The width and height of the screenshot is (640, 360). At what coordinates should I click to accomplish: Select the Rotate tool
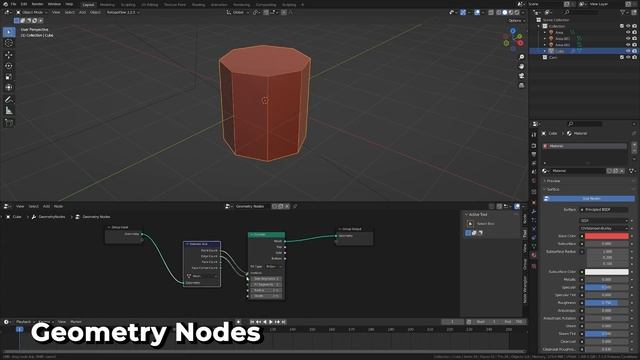coord(9,66)
